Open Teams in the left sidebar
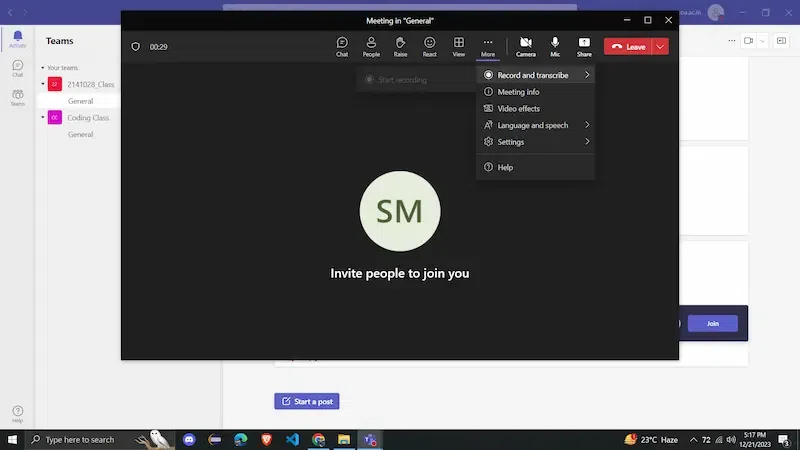This screenshot has height=450, width=800. tap(17, 97)
